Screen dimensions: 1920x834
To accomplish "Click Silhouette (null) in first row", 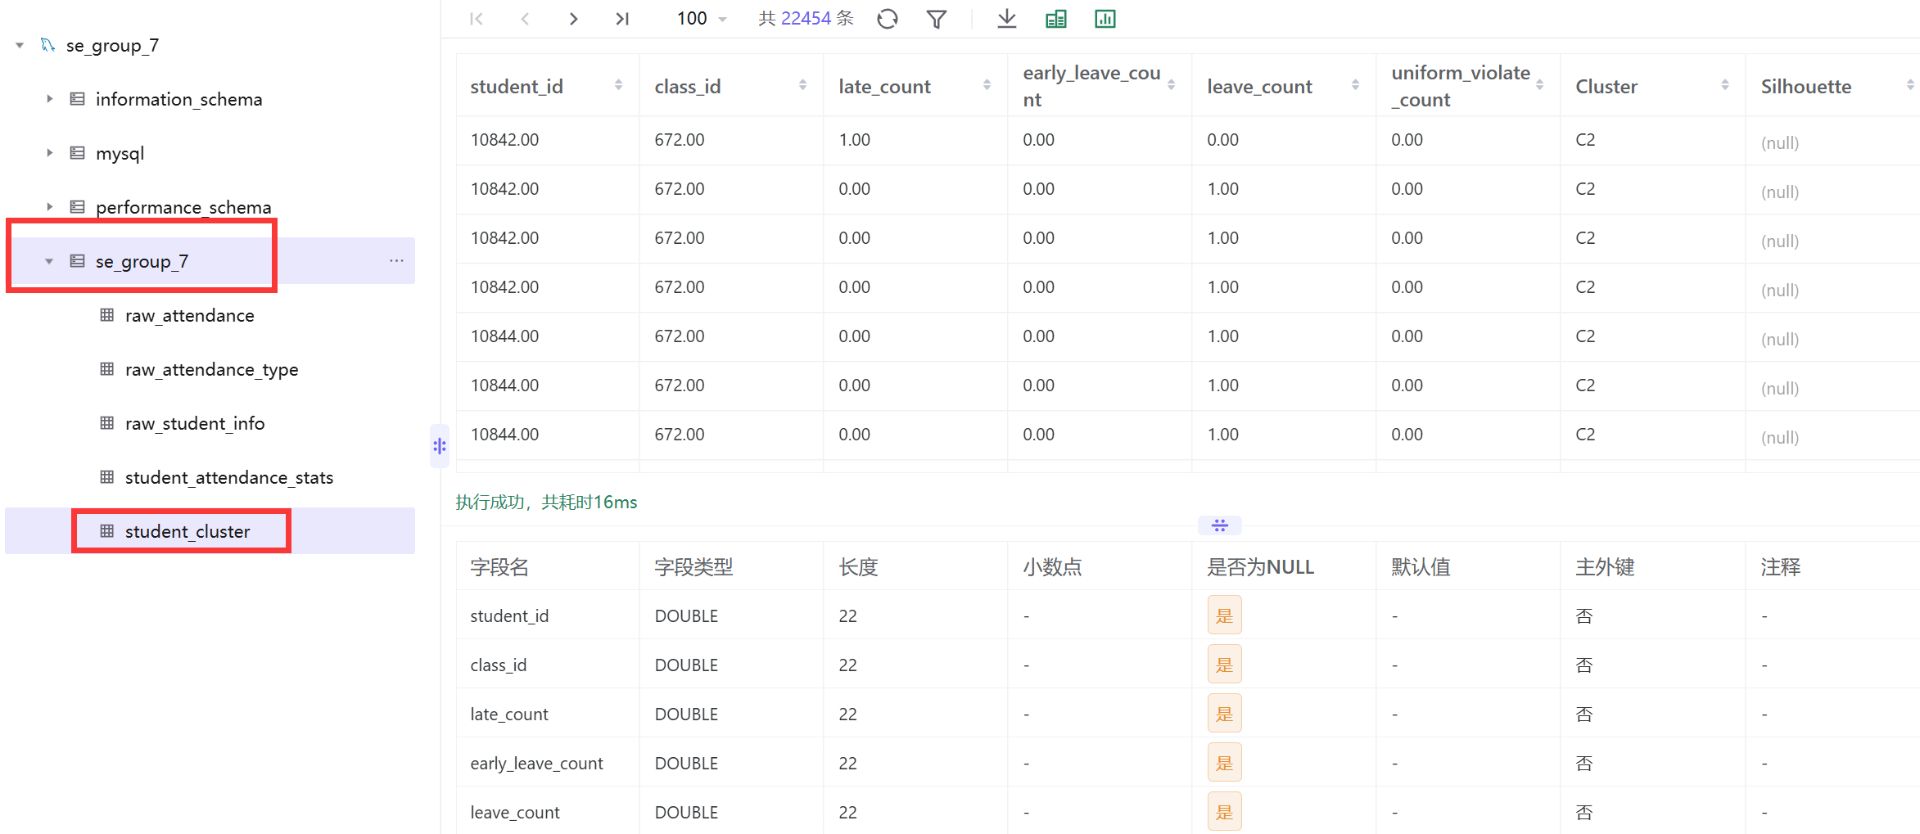I will point(1779,142).
